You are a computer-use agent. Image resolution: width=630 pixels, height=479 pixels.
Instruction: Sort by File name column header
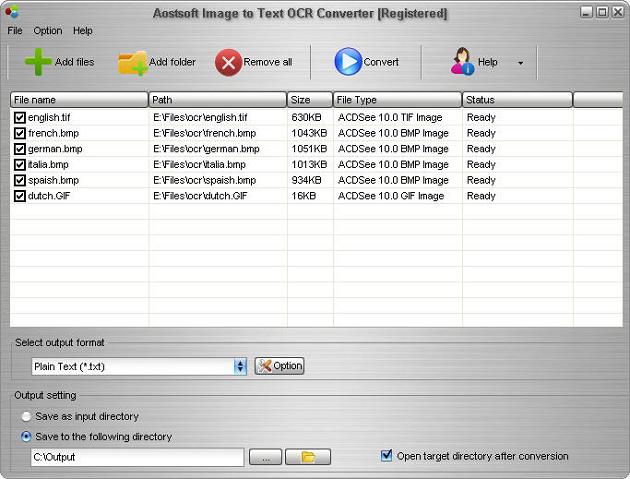click(79, 100)
